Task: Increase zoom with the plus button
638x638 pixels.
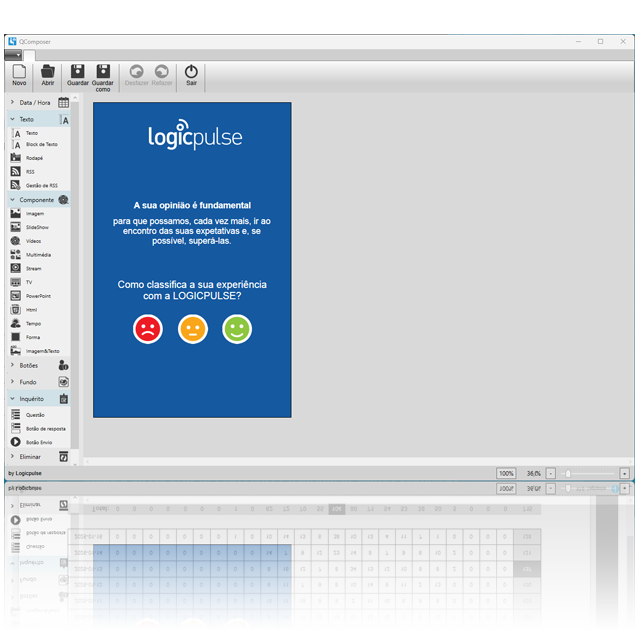Action: [x=625, y=474]
